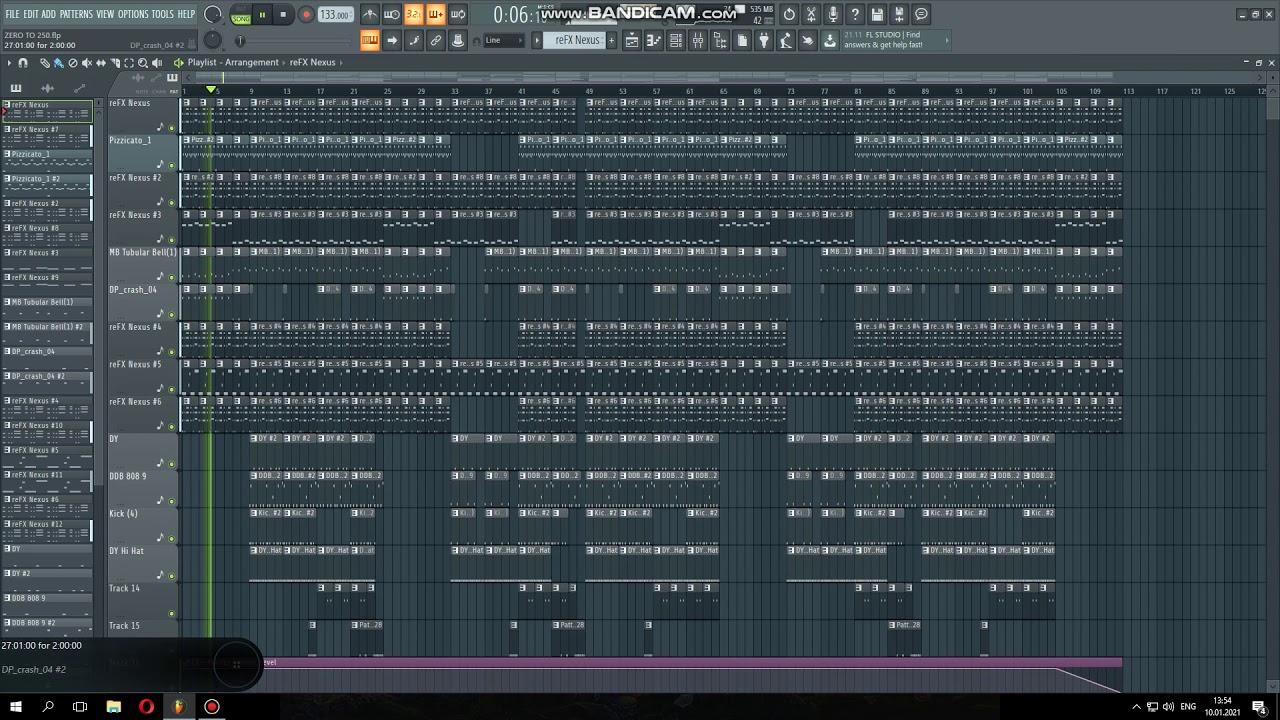Open the Mixer view

698,40
